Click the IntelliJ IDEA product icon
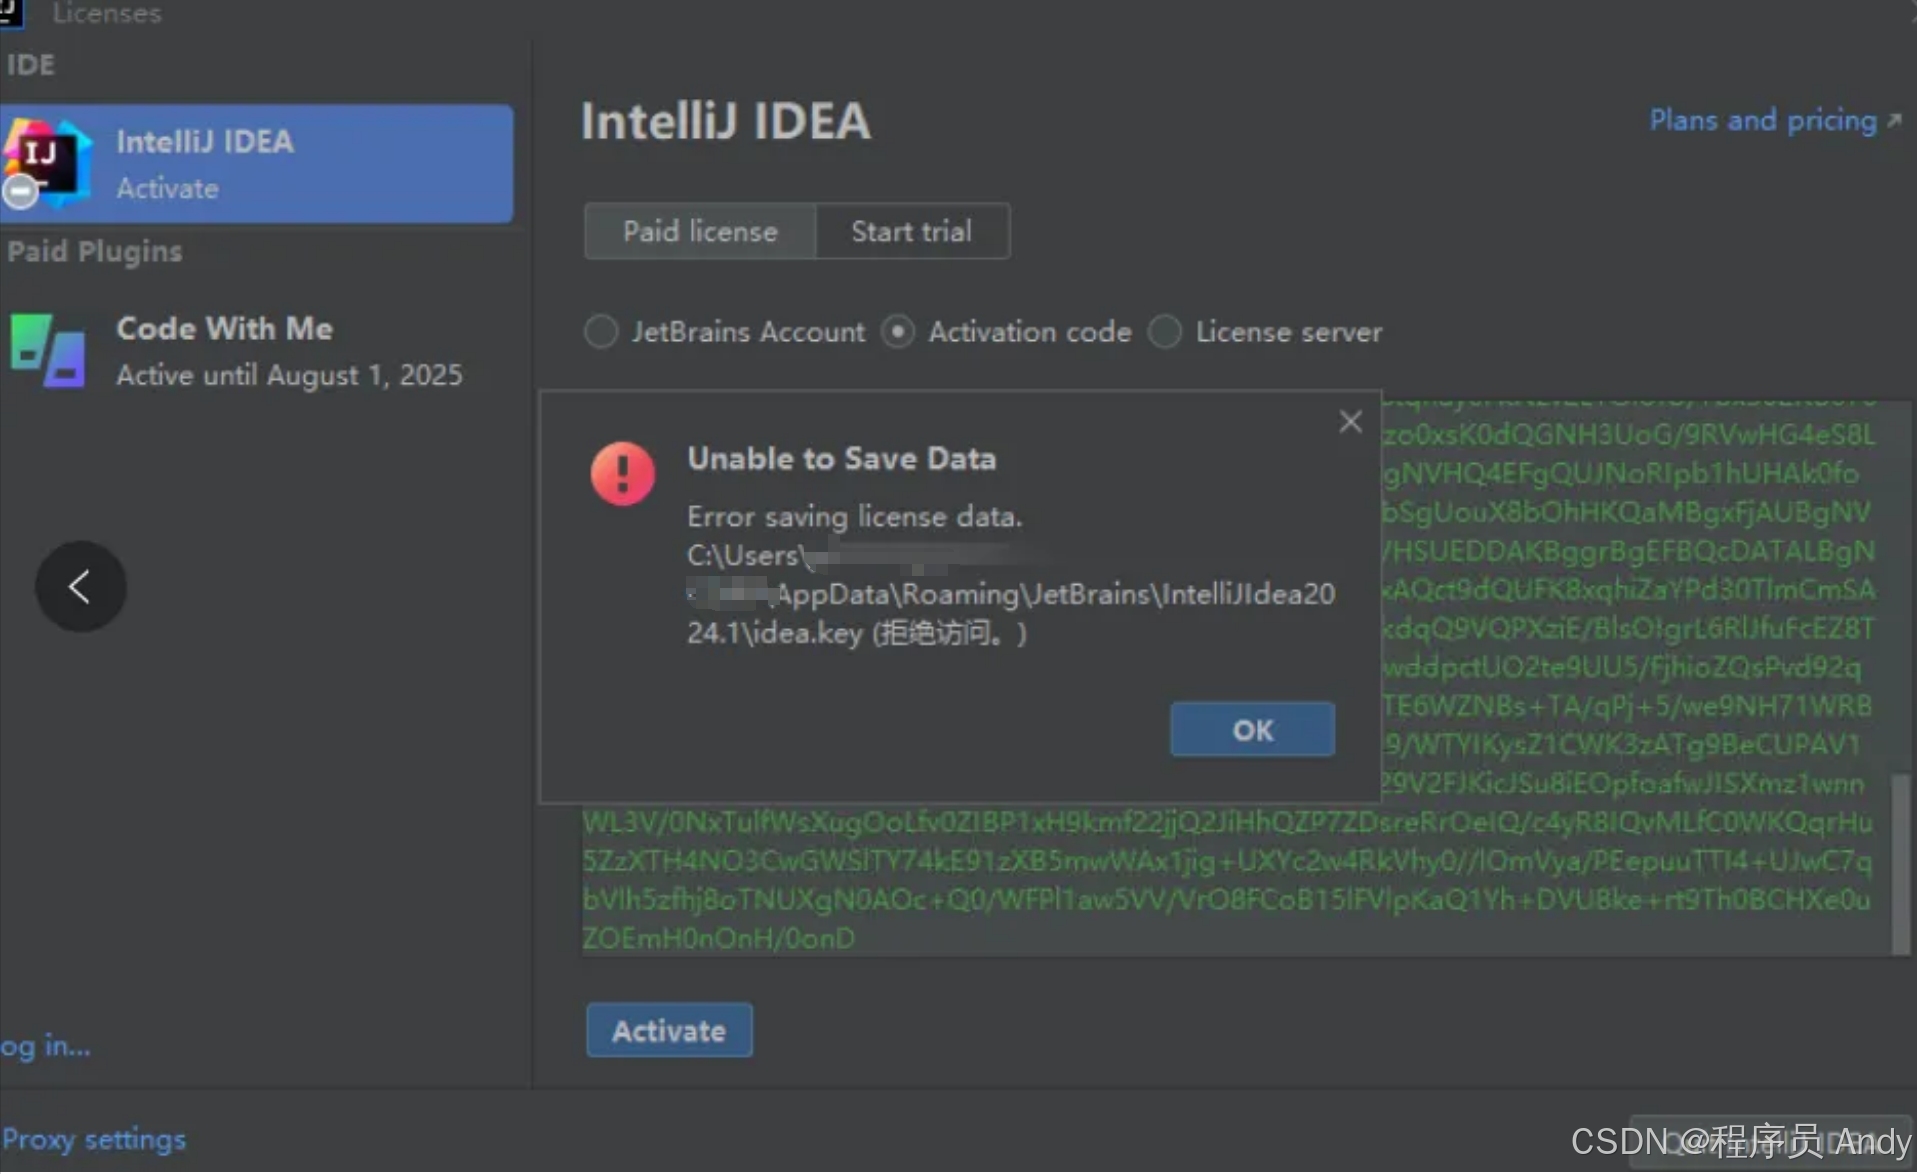Viewport: 1917px width, 1174px height. pyautogui.click(x=47, y=162)
